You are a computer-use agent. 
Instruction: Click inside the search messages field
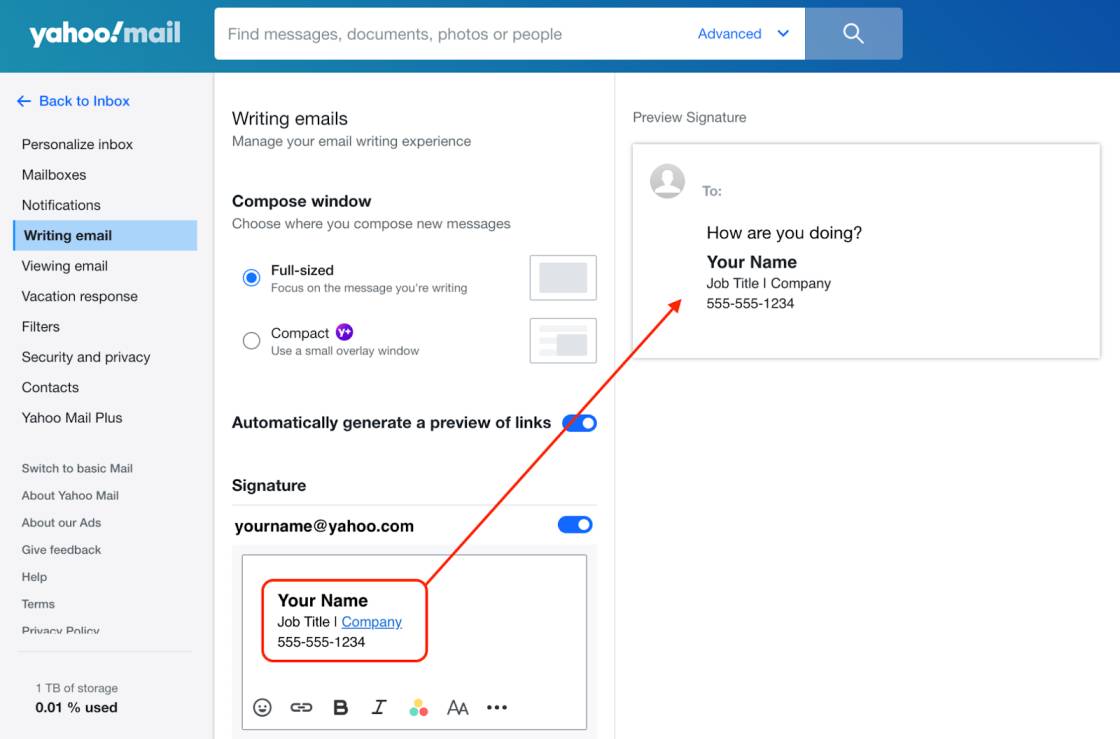point(450,33)
